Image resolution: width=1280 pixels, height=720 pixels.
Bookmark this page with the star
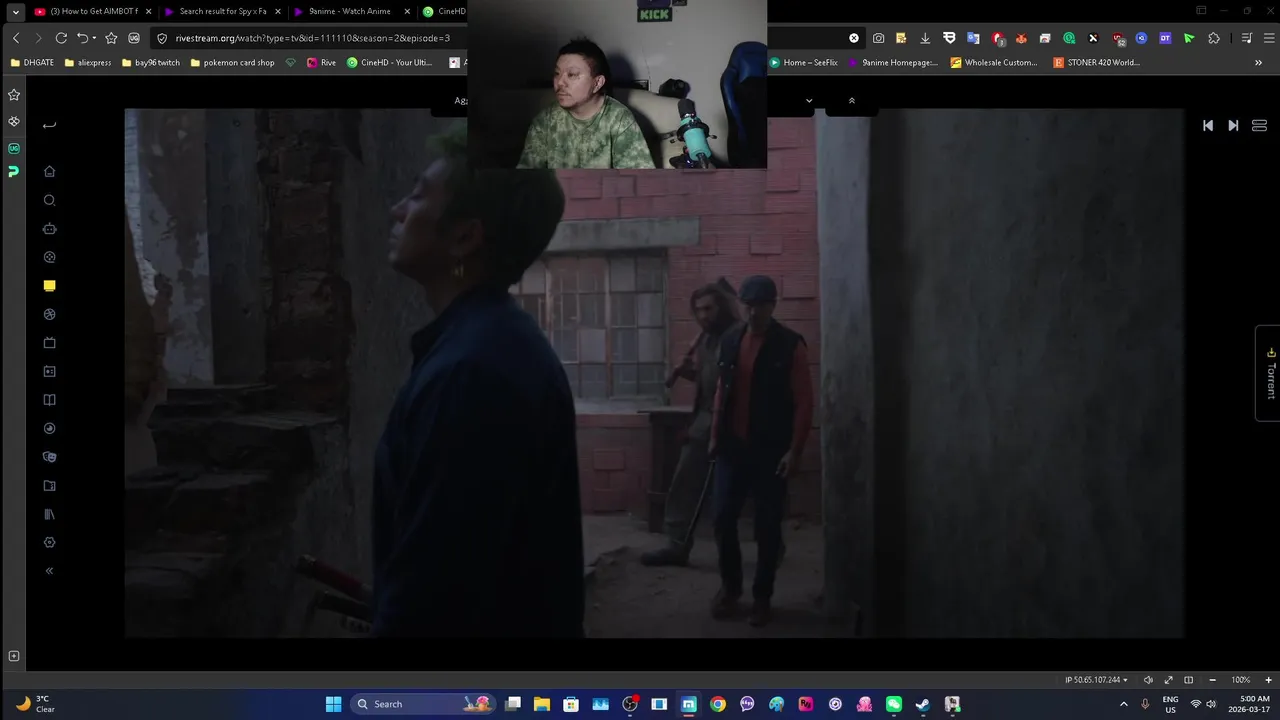tap(111, 38)
